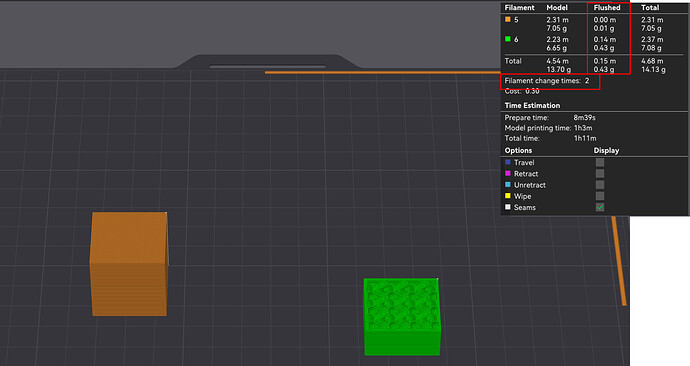Image resolution: width=690 pixels, height=366 pixels.
Task: Toggle the Unretract display checkbox
Action: point(600,185)
